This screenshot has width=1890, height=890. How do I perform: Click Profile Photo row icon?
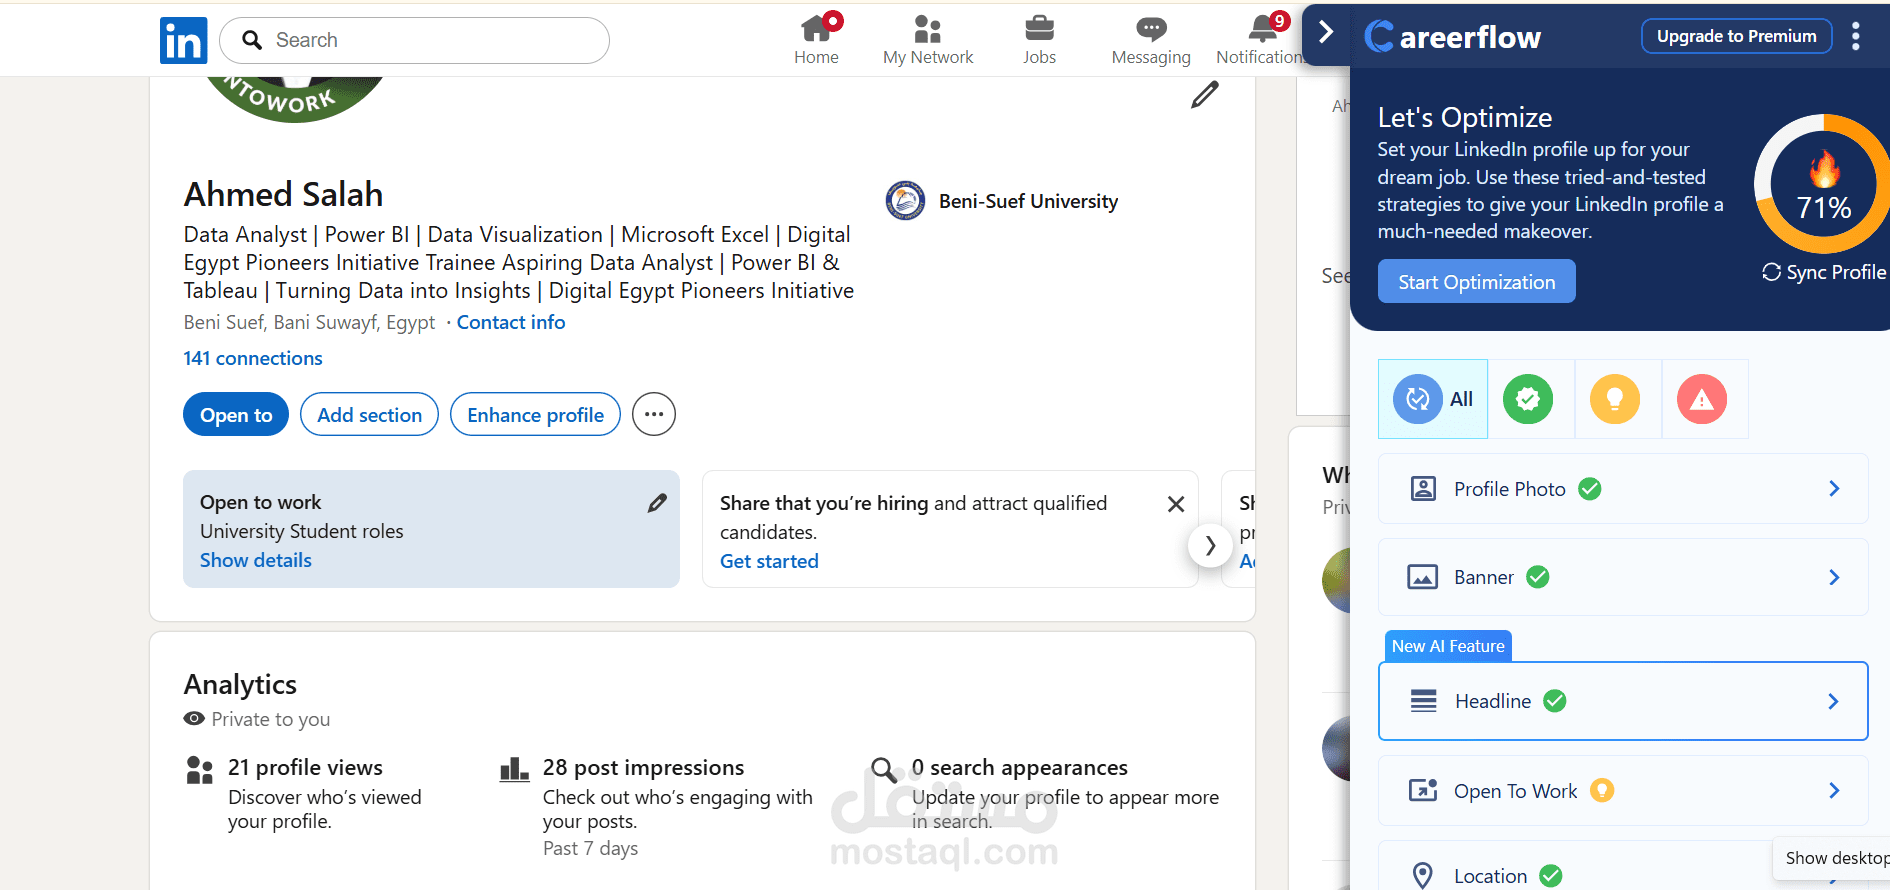1423,489
